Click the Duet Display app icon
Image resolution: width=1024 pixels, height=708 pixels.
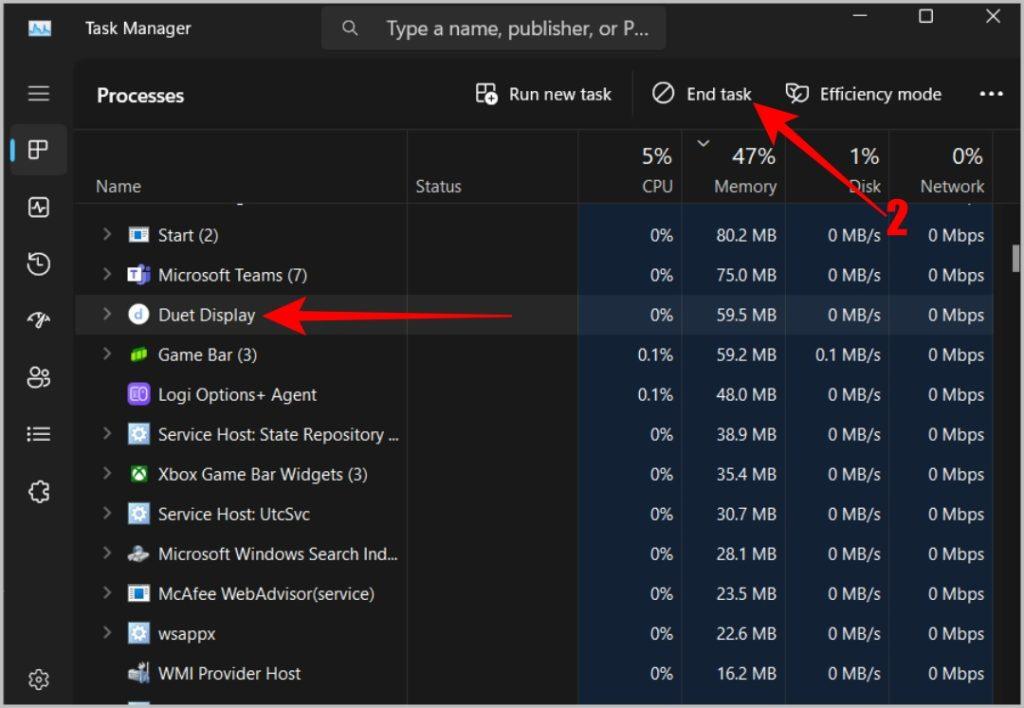click(x=138, y=315)
